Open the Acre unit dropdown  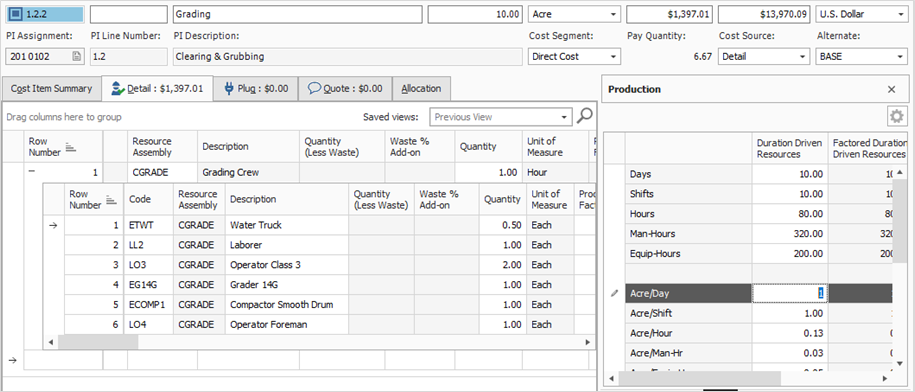coord(613,14)
